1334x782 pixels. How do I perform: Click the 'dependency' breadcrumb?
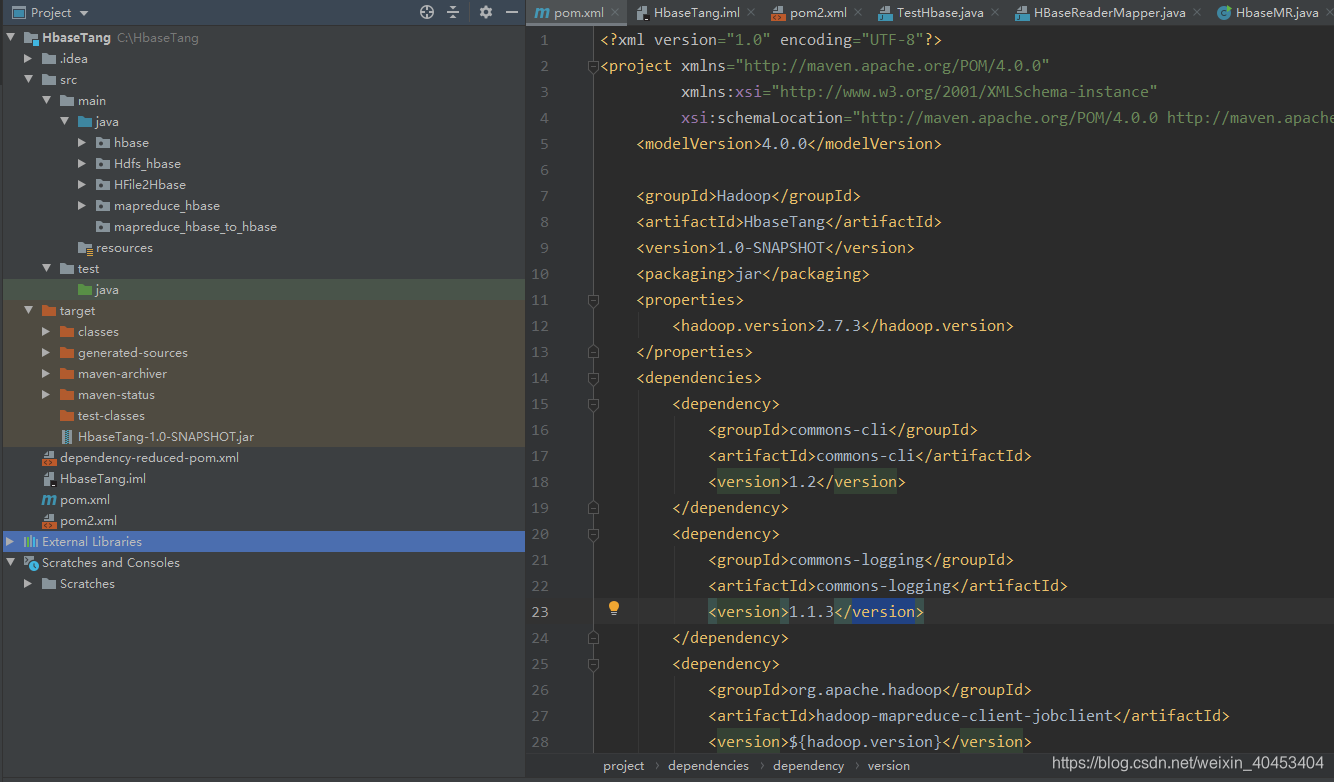pyautogui.click(x=808, y=766)
